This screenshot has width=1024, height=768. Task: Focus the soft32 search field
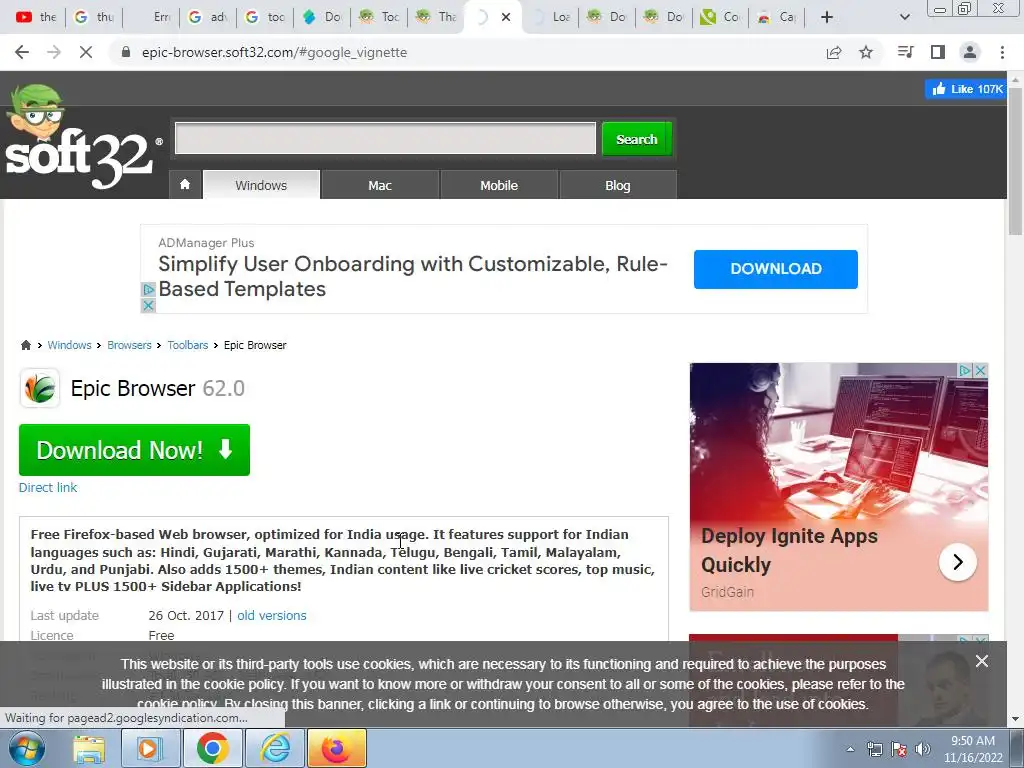click(x=385, y=138)
